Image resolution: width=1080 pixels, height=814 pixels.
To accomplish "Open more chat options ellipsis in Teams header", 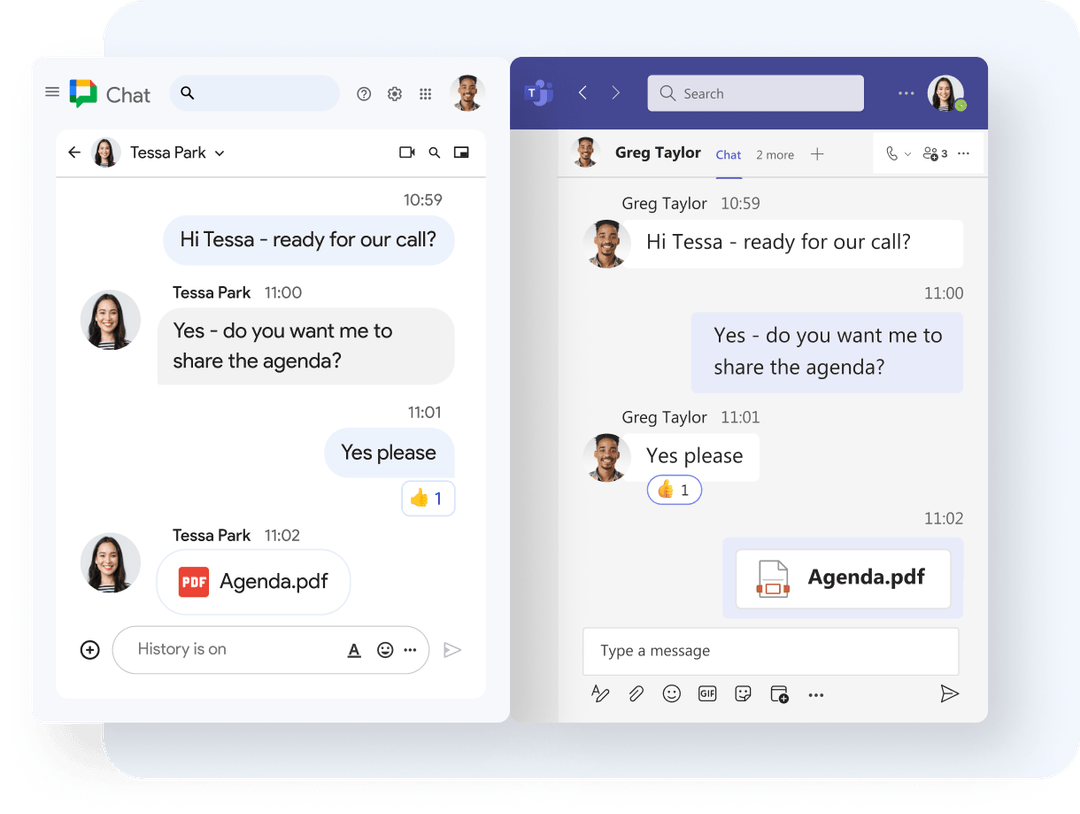I will pos(964,154).
